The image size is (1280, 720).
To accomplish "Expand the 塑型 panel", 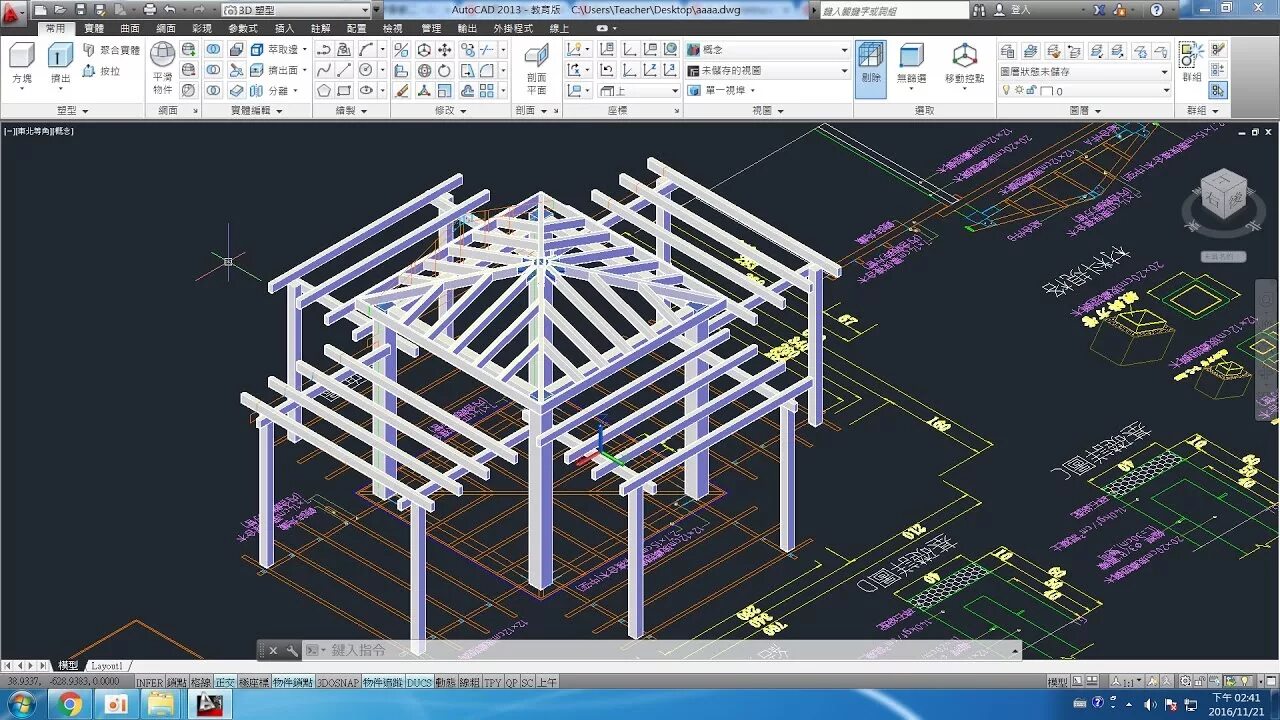I will tap(73, 111).
